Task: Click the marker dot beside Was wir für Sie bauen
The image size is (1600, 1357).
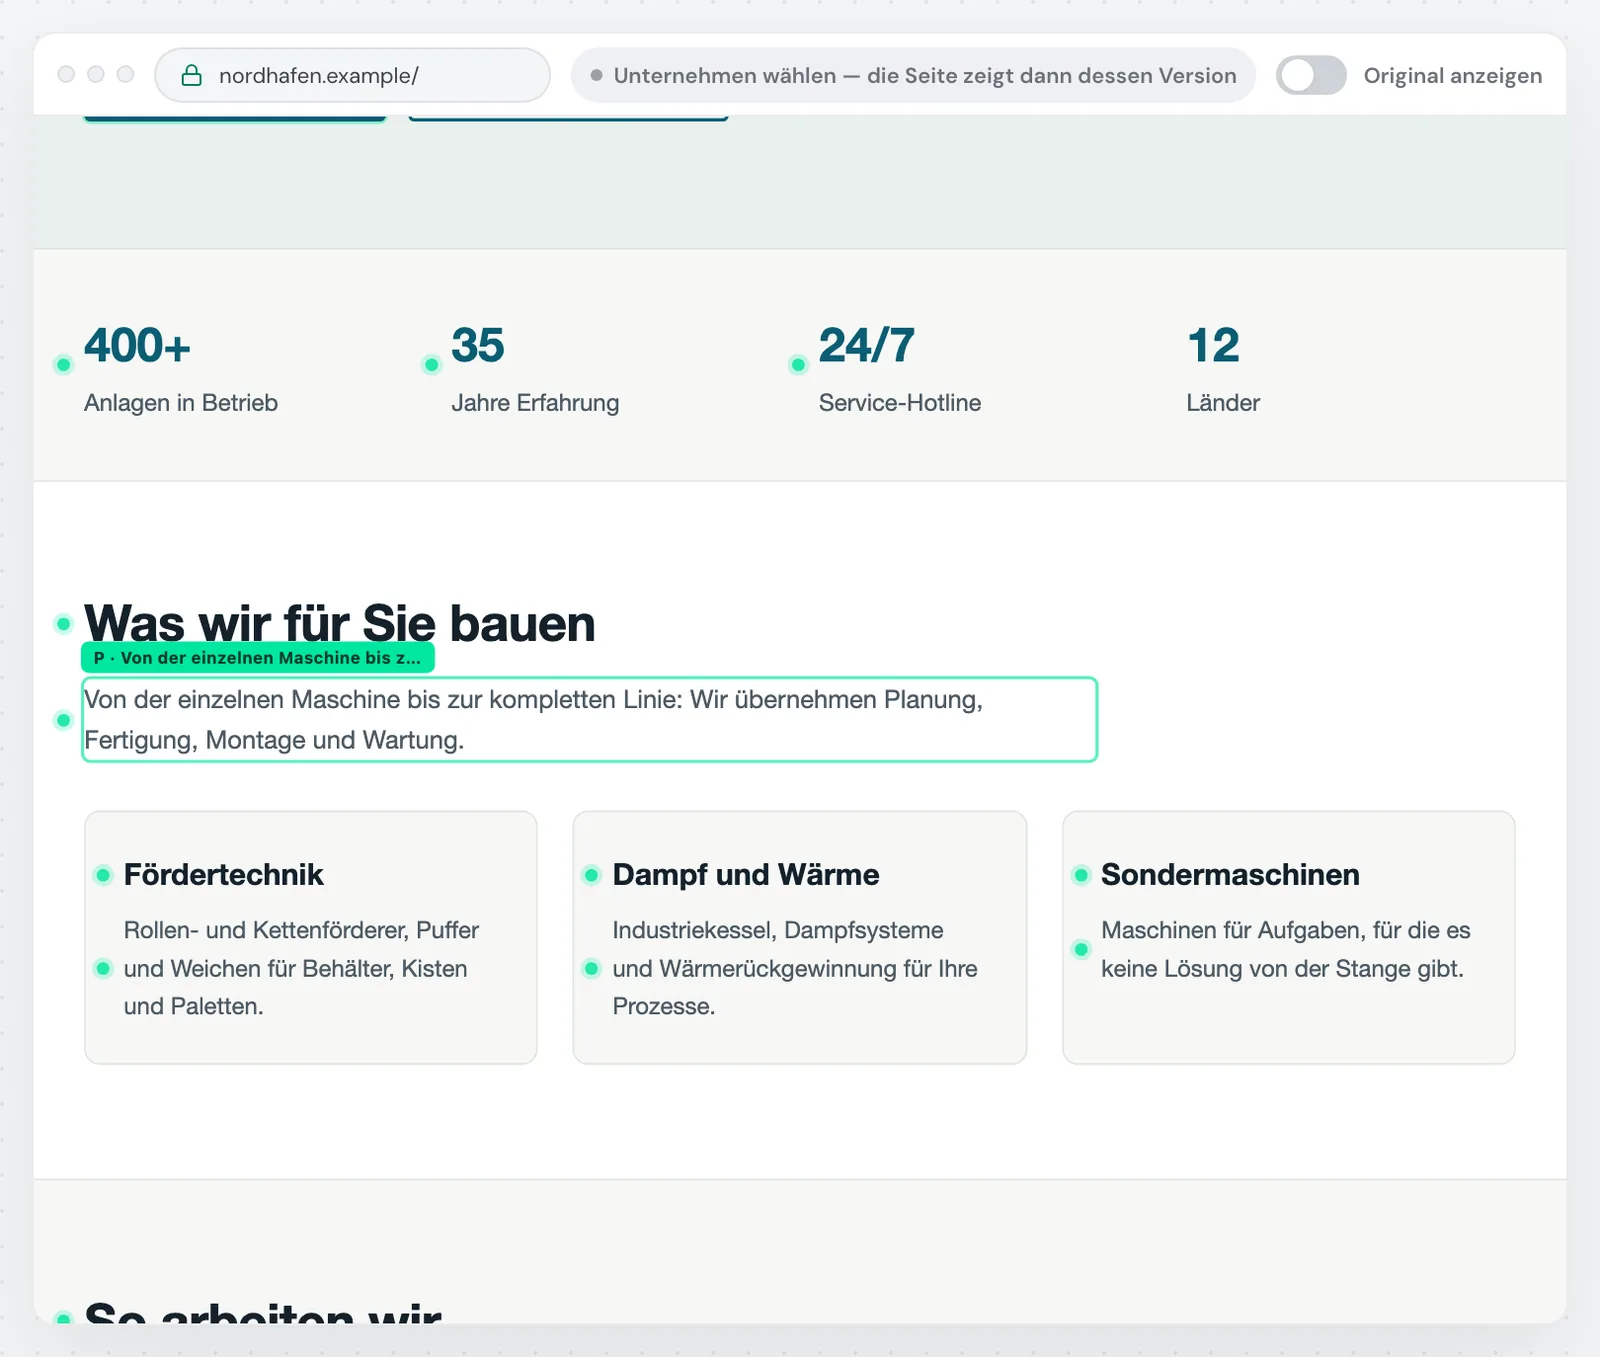Action: [x=64, y=624]
